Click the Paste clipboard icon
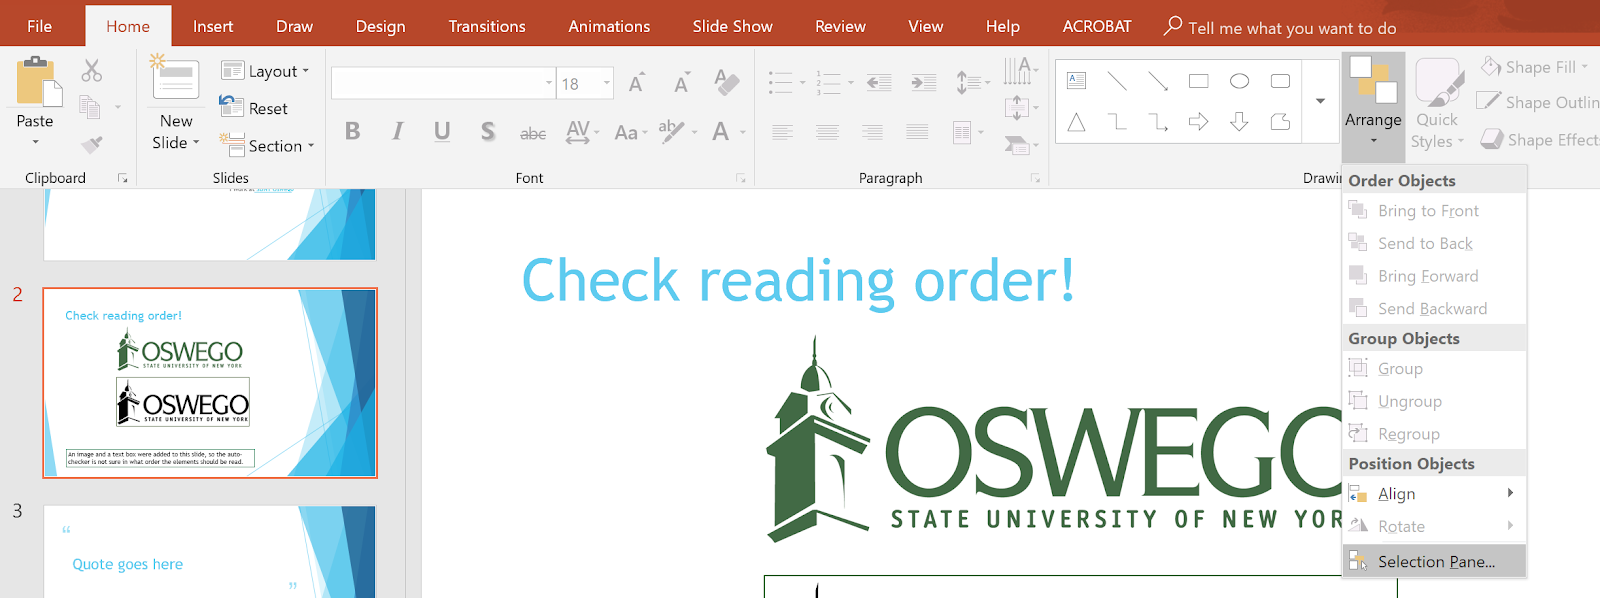 (37, 82)
